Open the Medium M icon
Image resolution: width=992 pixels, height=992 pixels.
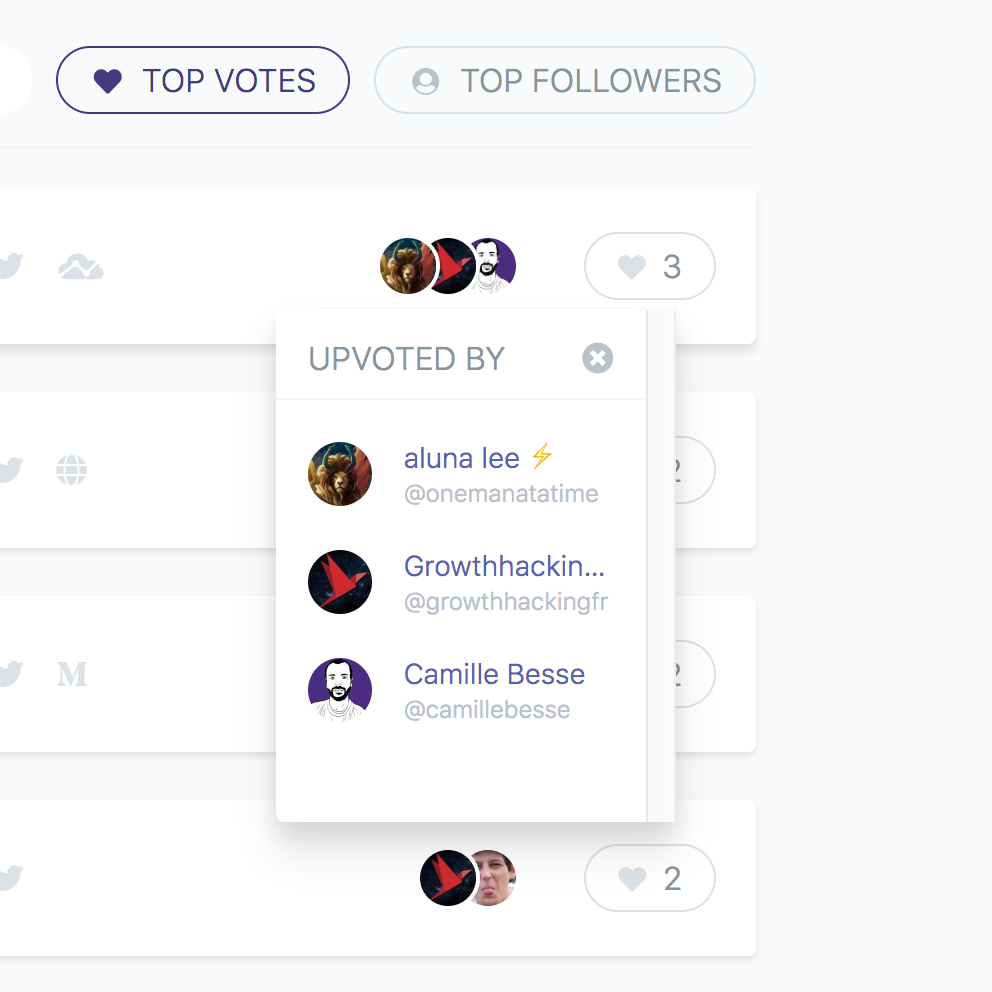coord(72,674)
